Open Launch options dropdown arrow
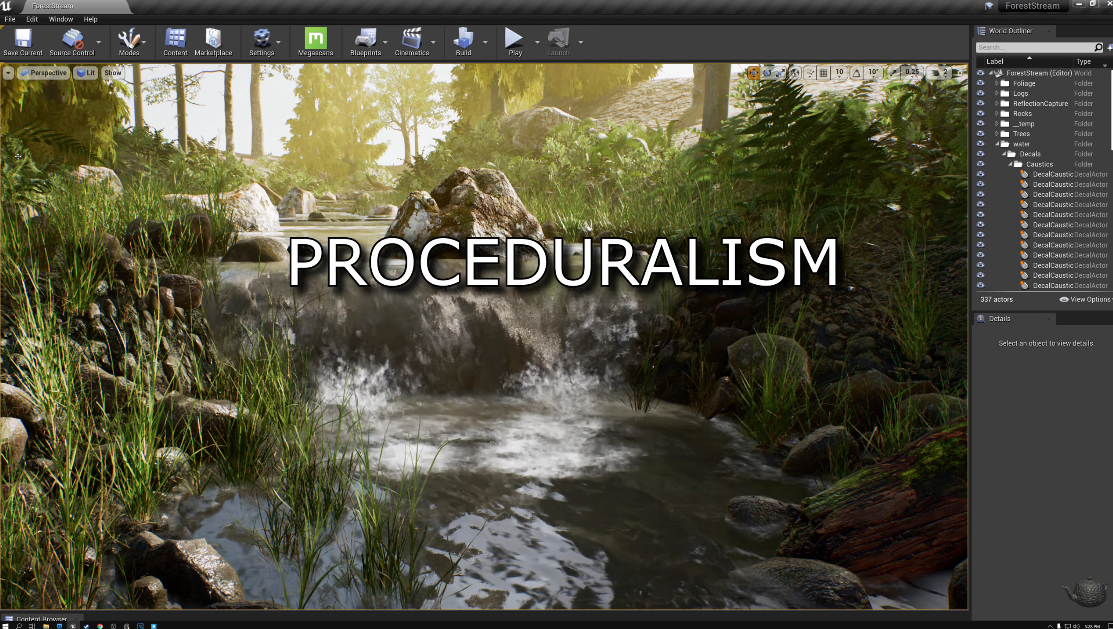The height and width of the screenshot is (629, 1113). pos(580,42)
